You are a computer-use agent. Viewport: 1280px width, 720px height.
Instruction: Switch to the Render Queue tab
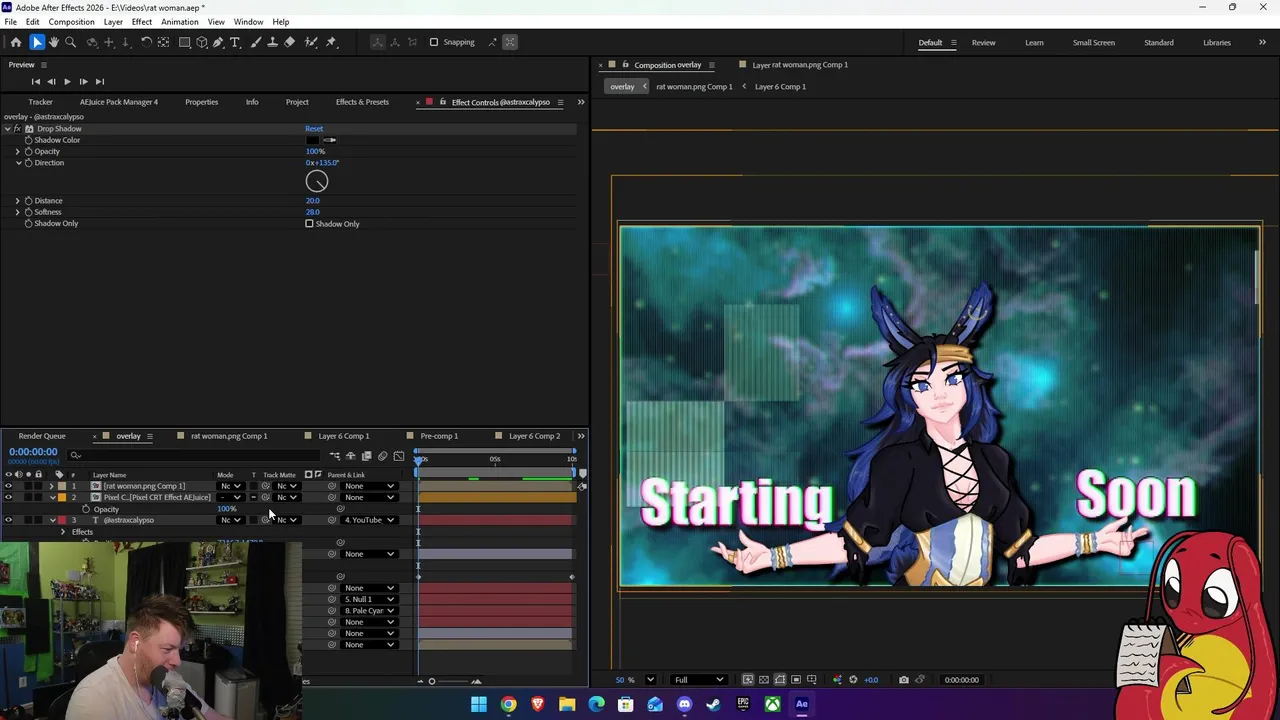(x=42, y=436)
